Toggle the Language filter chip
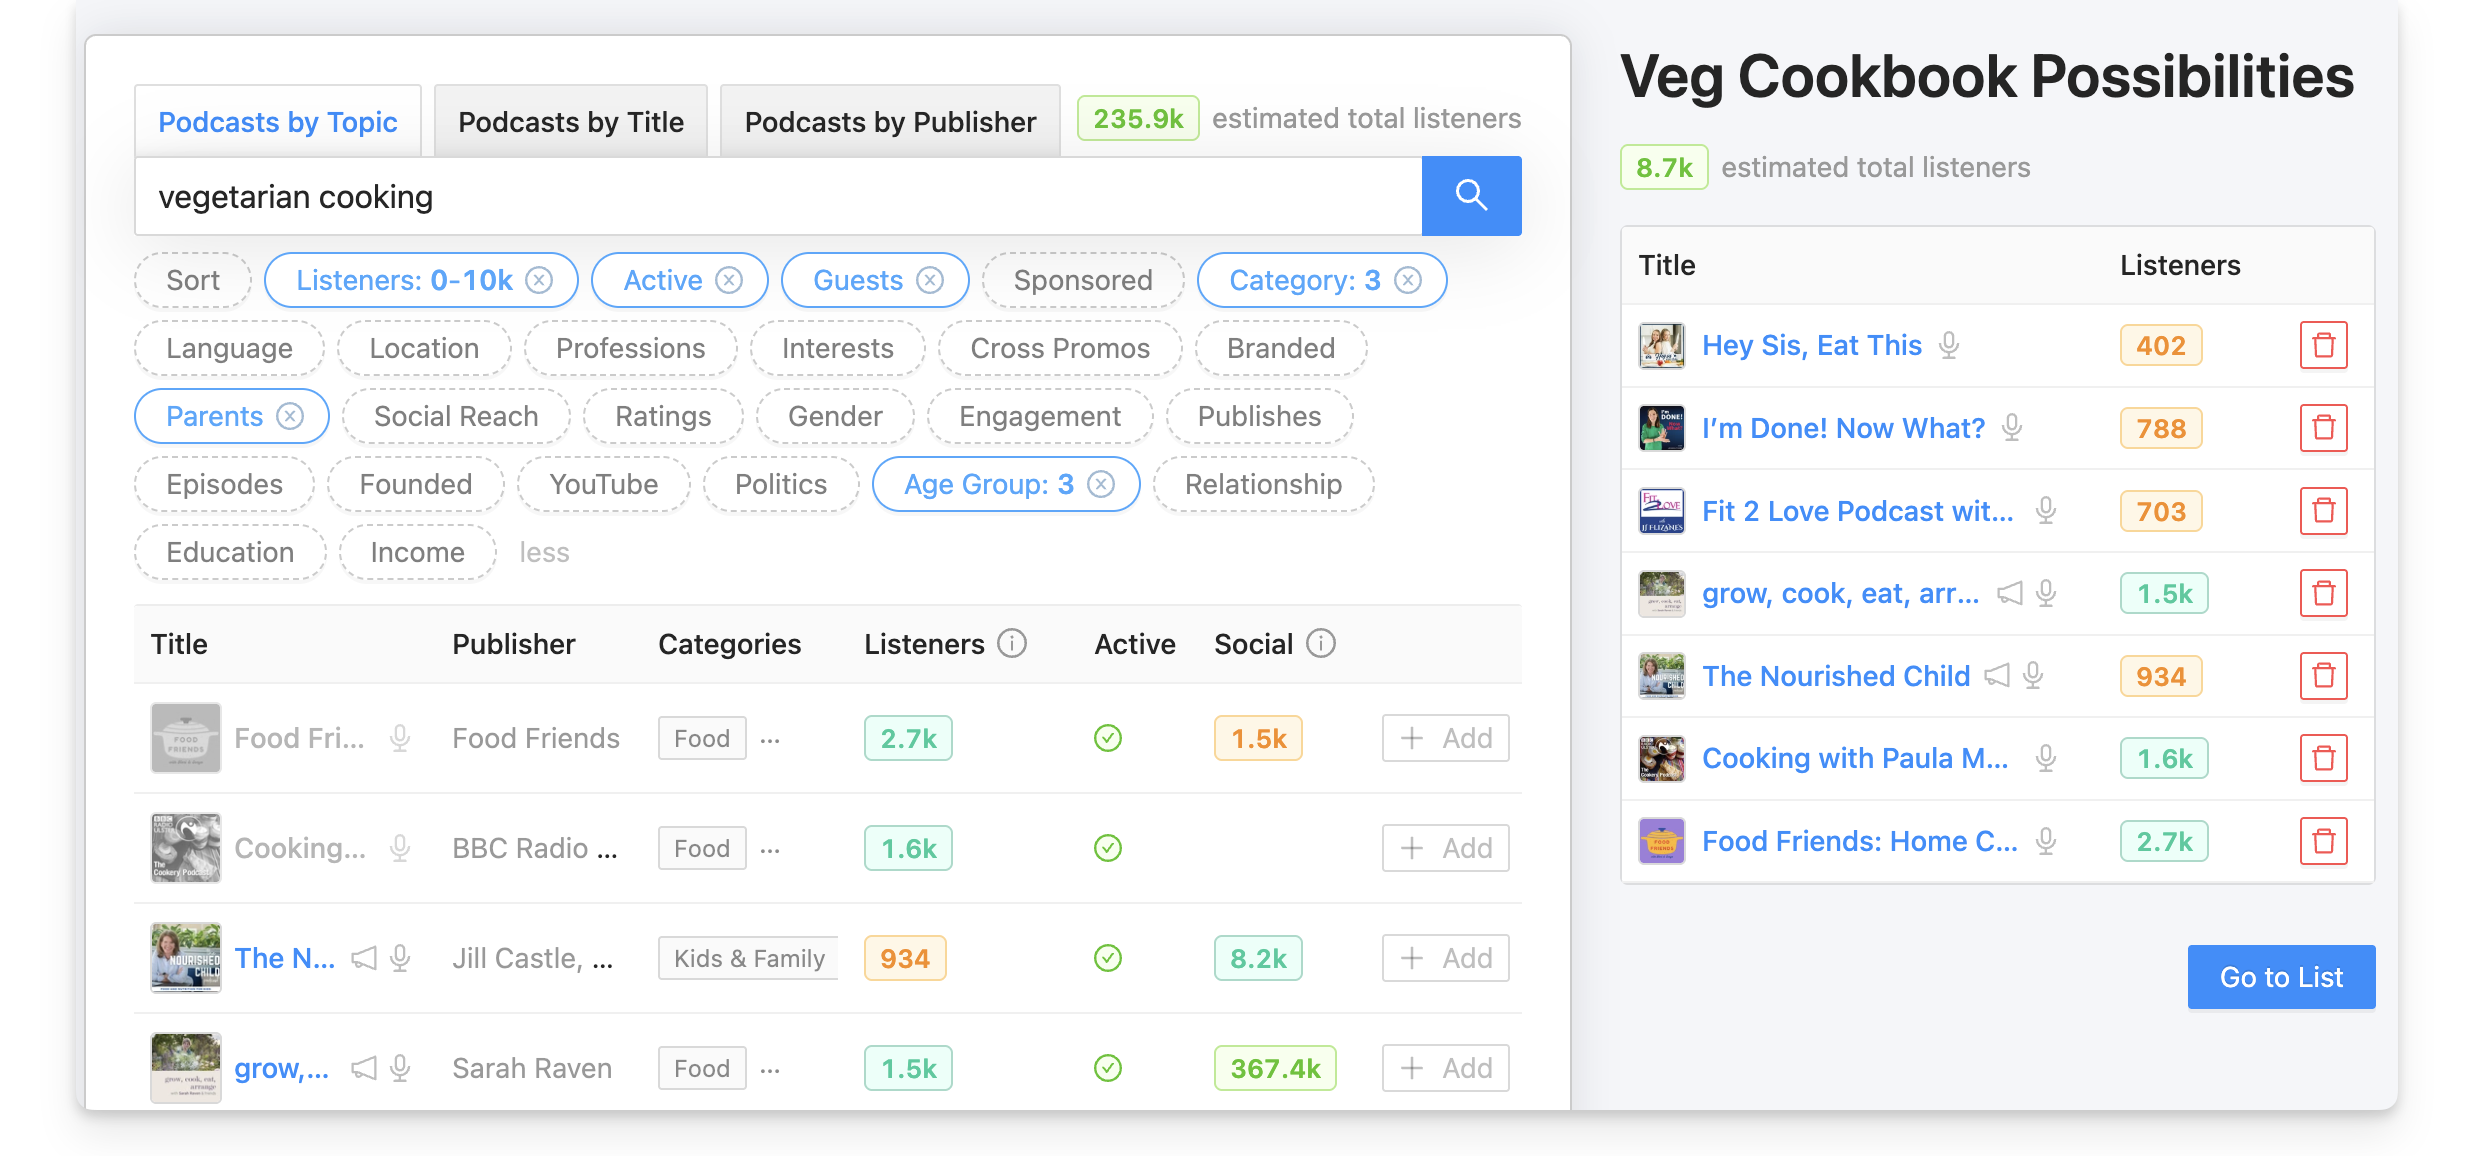2474x1156 pixels. (x=229, y=348)
